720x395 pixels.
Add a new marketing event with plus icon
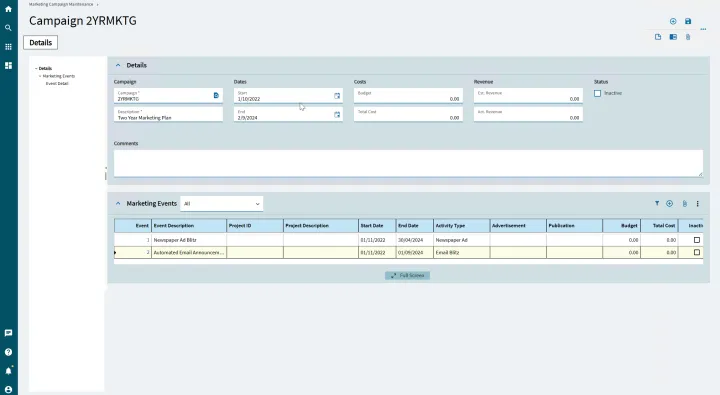(669, 203)
